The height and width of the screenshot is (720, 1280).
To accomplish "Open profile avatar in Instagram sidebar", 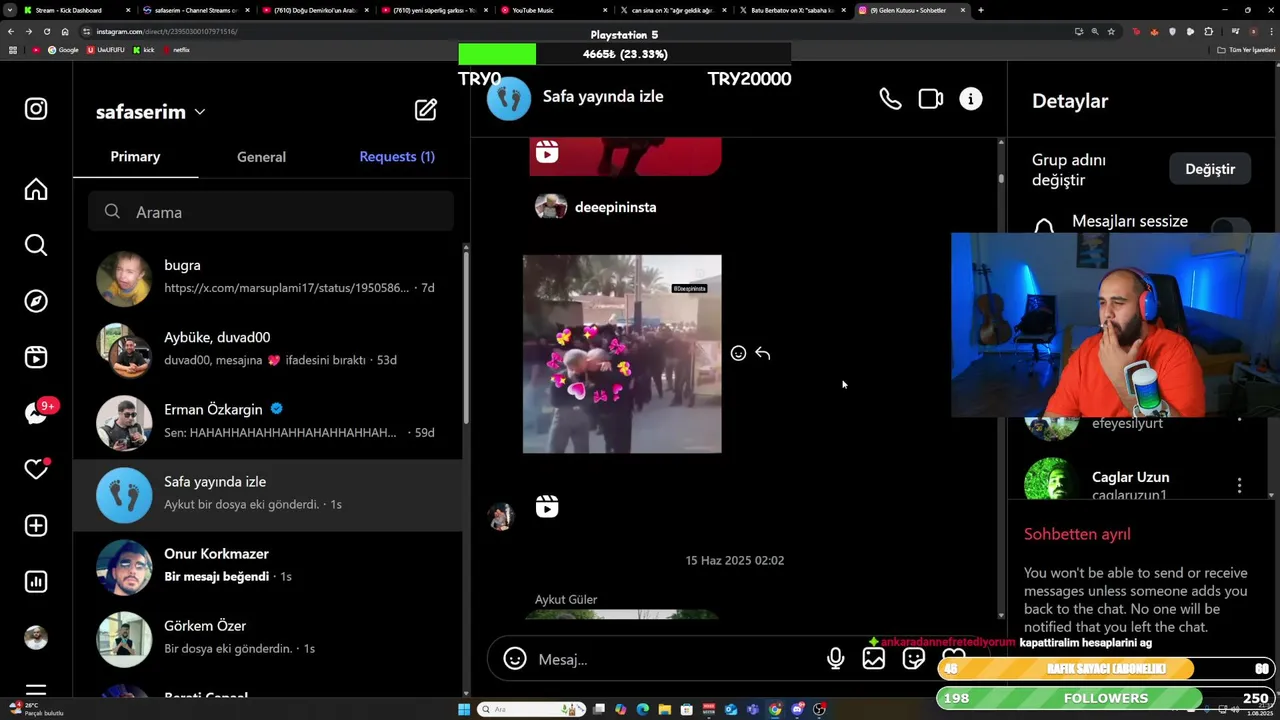I will click(x=36, y=638).
